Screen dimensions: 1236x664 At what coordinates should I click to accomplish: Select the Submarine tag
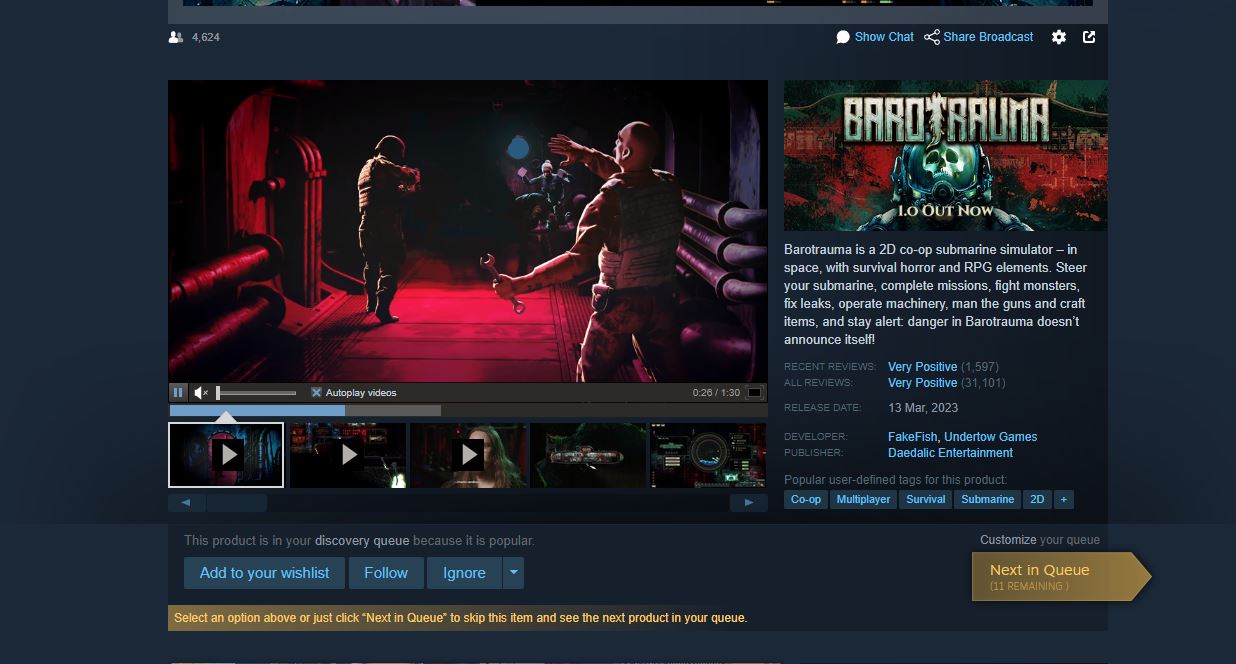click(x=987, y=499)
